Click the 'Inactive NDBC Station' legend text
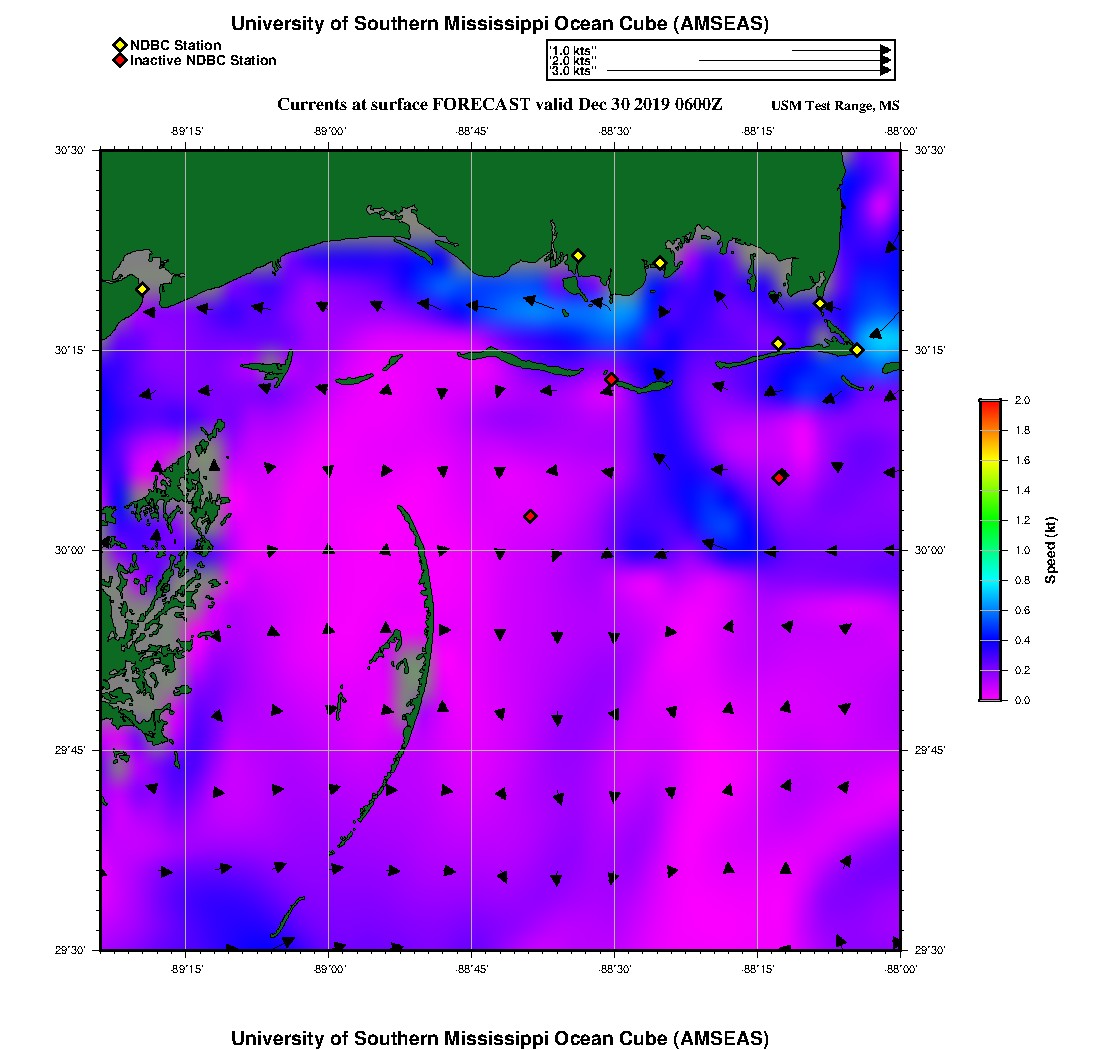This screenshot has width=1100, height=1050. [203, 61]
